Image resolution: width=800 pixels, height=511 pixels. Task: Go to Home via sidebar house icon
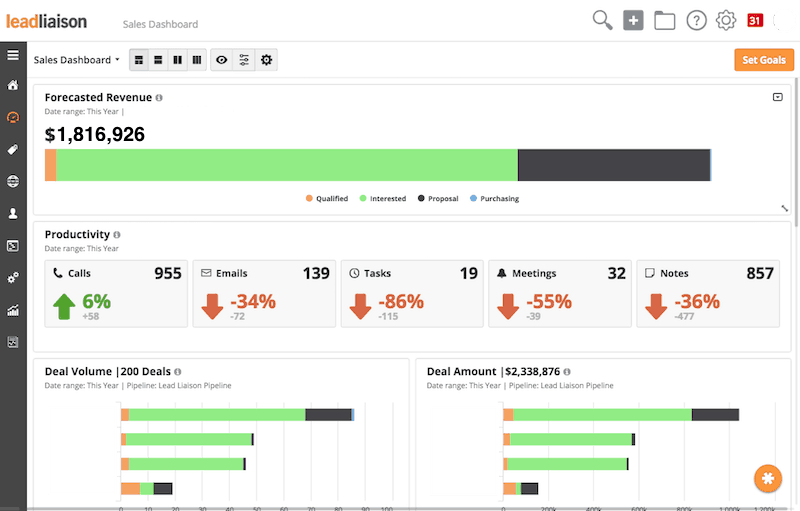coord(13,85)
